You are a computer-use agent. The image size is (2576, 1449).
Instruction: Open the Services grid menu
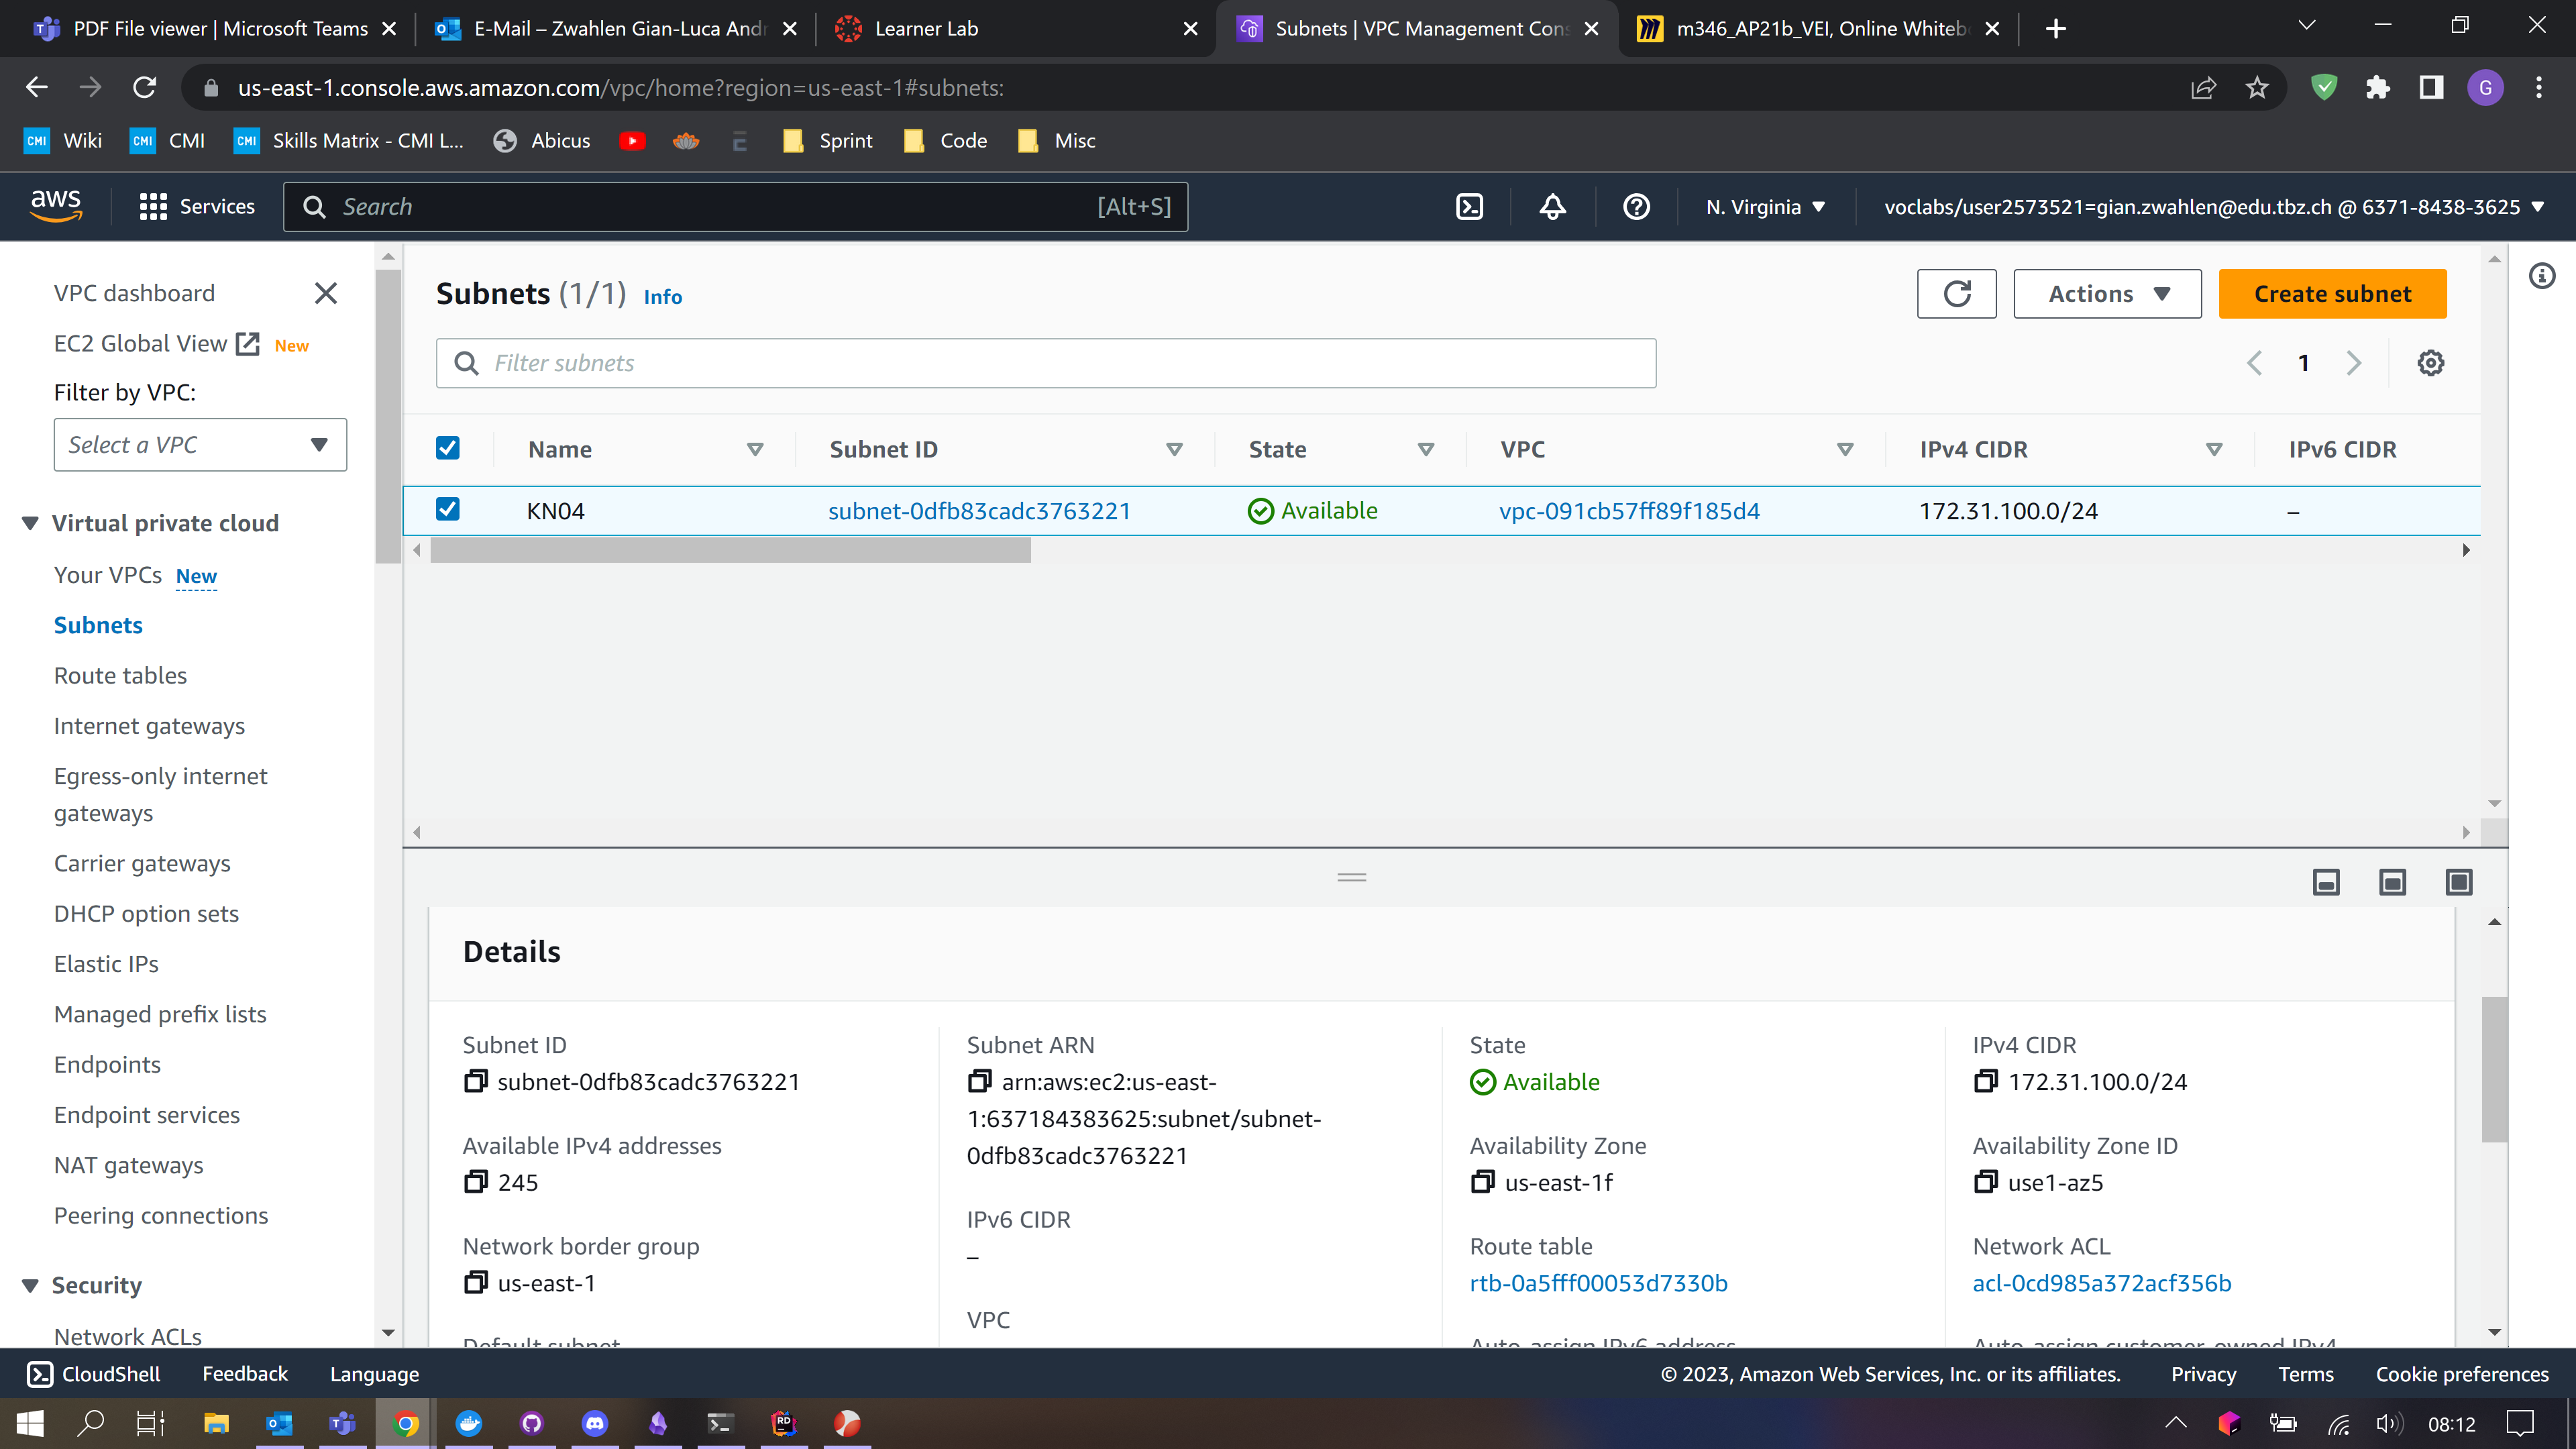point(152,207)
